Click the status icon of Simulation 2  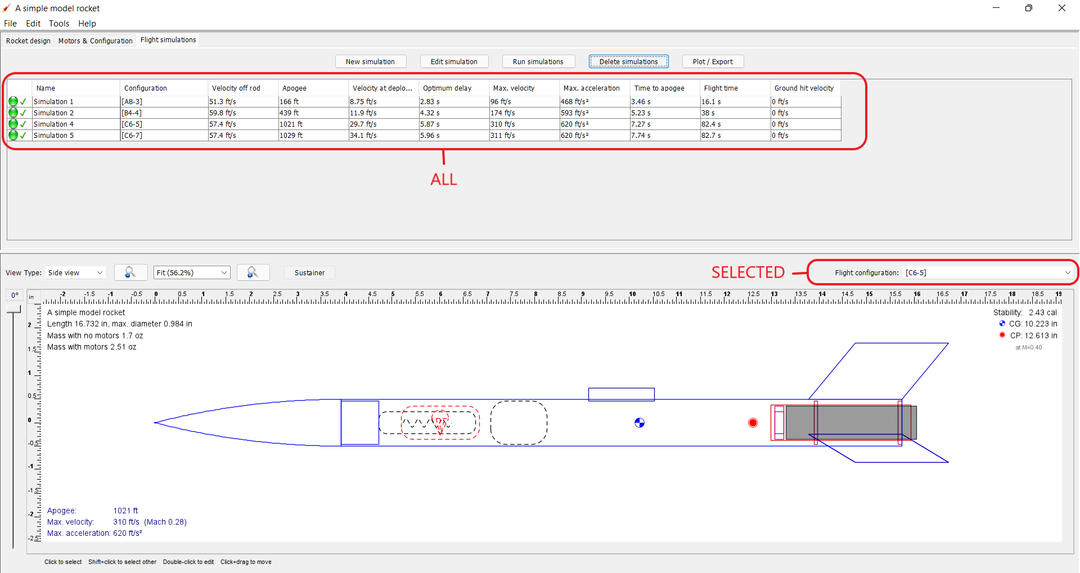point(13,113)
